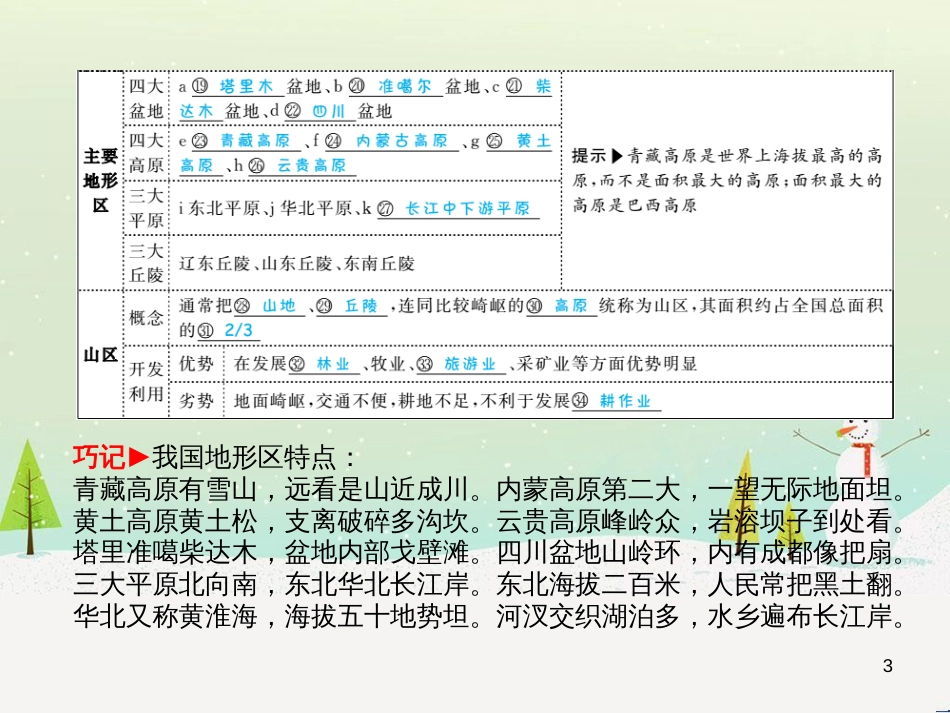Viewport: 950px width, 713px height.
Task: Click the circled number ⑲ before 塔里木
Action: pos(200,84)
